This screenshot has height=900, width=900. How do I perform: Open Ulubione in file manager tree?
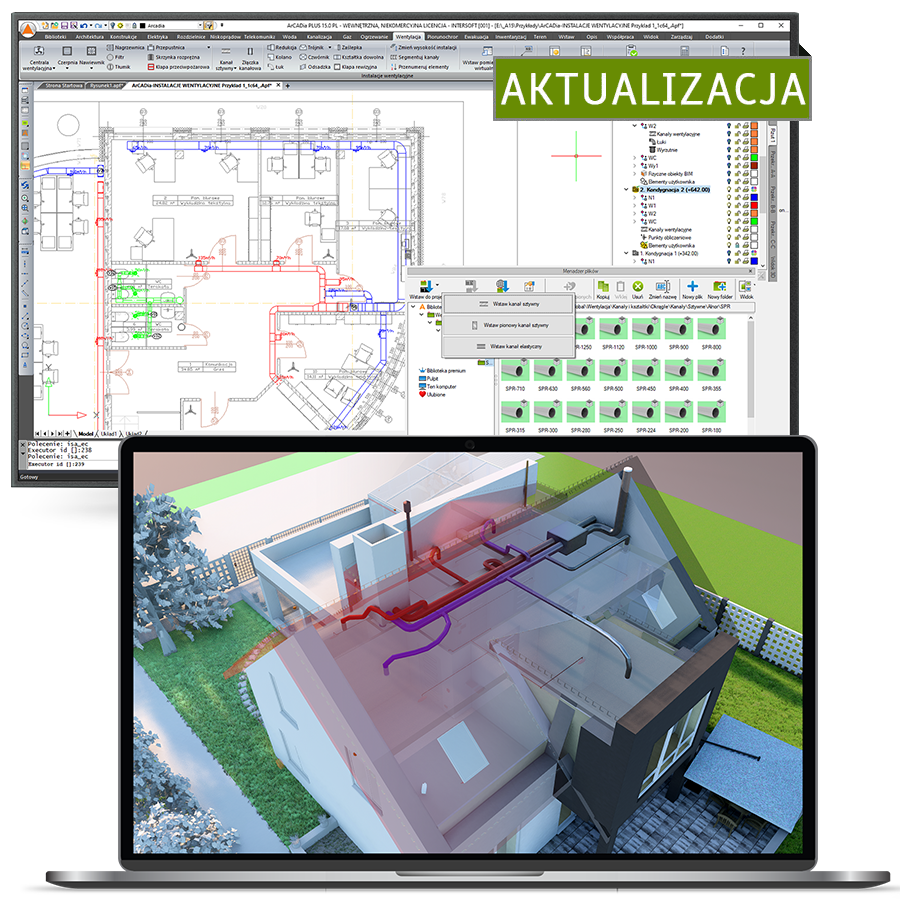tap(432, 395)
